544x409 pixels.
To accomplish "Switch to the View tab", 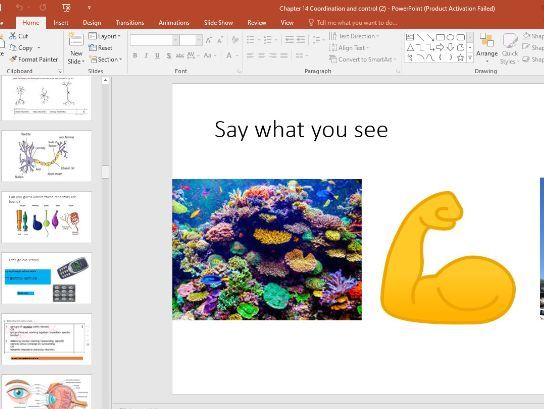I will coord(287,23).
